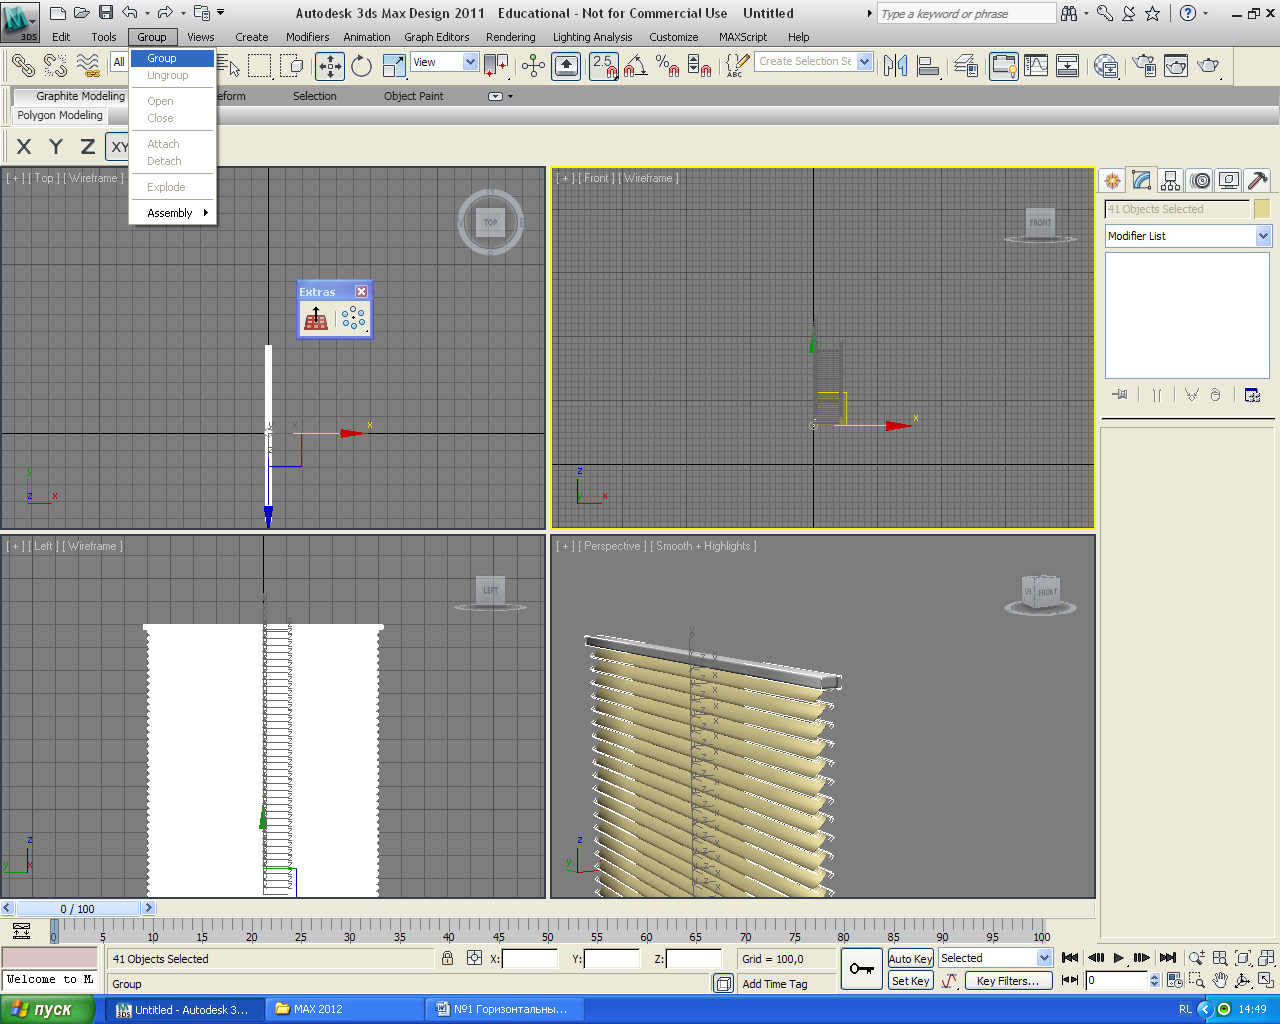Click the Mirror tool icon
The width and height of the screenshot is (1280, 1024).
click(x=896, y=66)
